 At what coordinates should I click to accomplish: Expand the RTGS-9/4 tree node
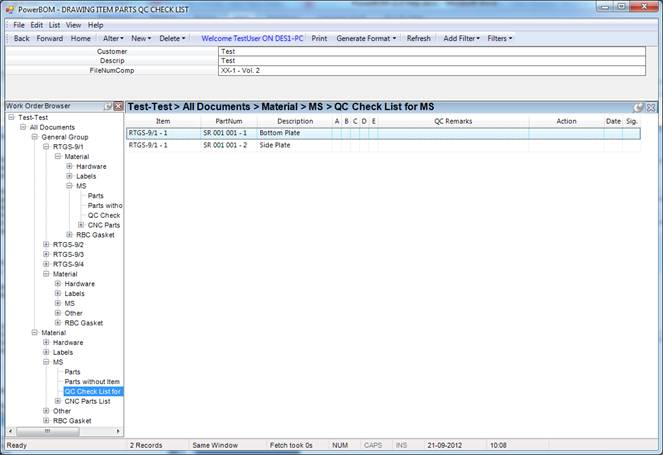pyautogui.click(x=46, y=264)
